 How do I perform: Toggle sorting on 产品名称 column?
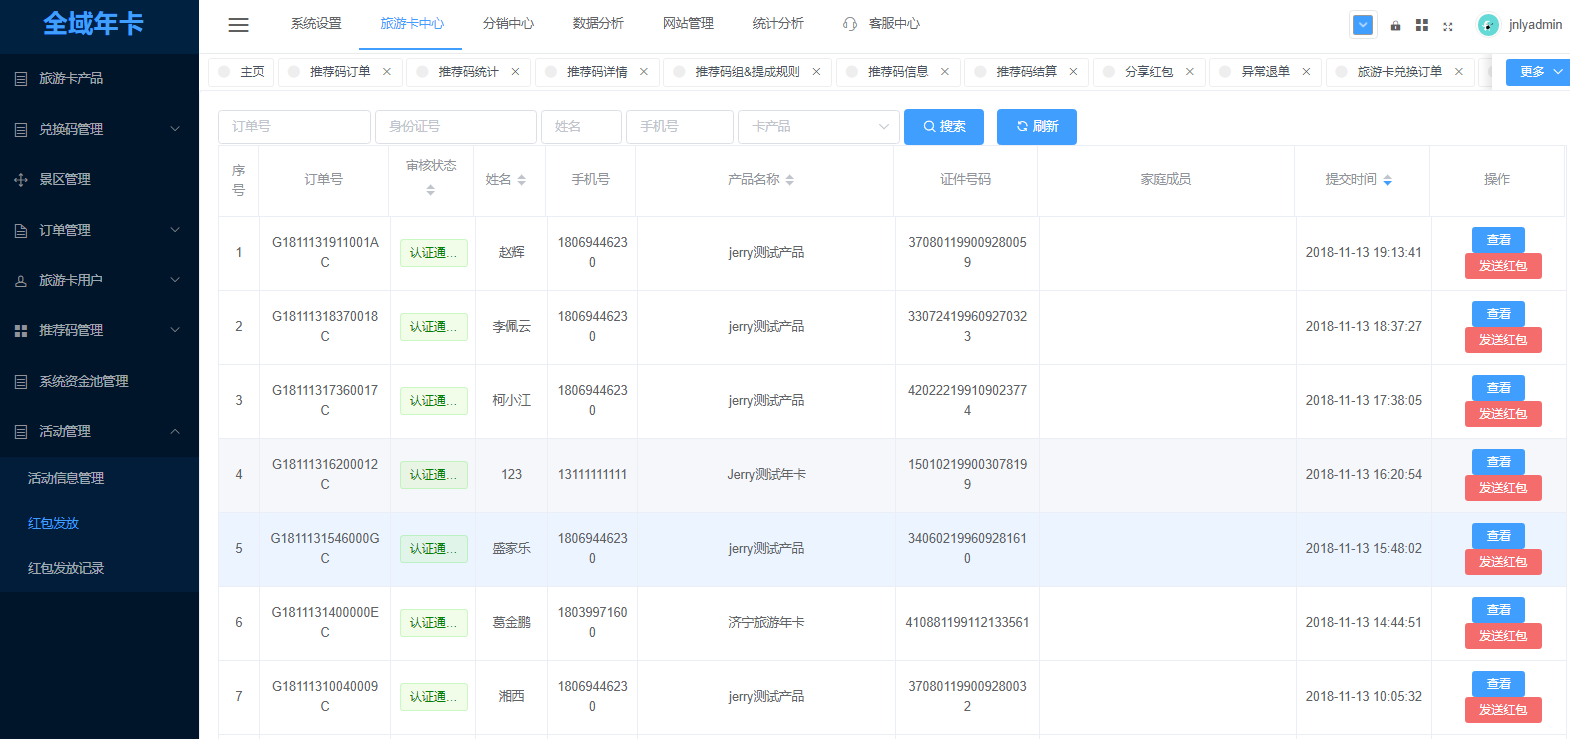(x=789, y=180)
